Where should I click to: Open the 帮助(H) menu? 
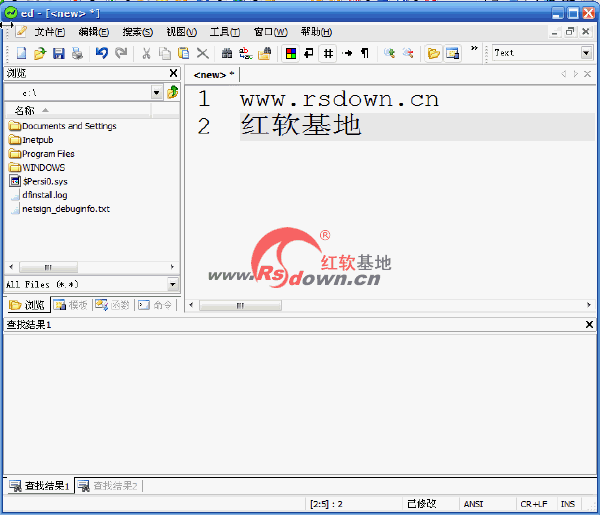[316, 32]
